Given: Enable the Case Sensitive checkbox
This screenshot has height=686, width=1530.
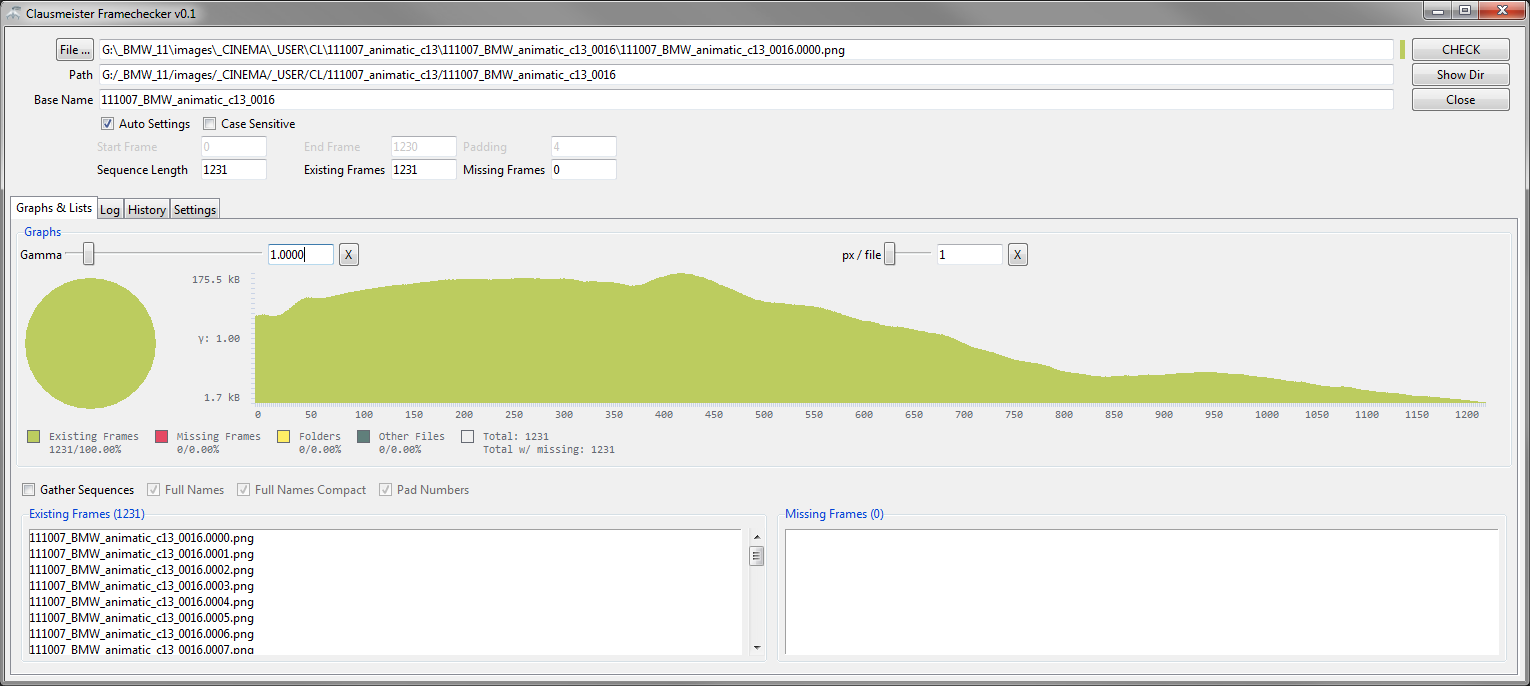Looking at the screenshot, I should [210, 124].
